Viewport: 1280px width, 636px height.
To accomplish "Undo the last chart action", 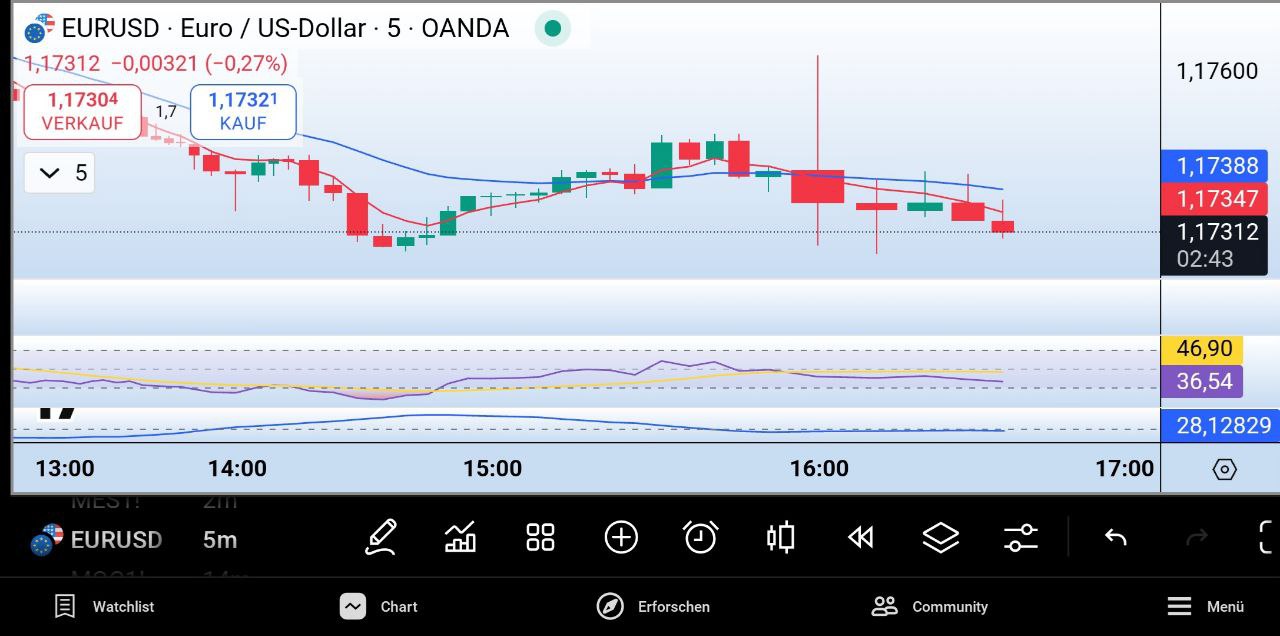I will 1115,538.
